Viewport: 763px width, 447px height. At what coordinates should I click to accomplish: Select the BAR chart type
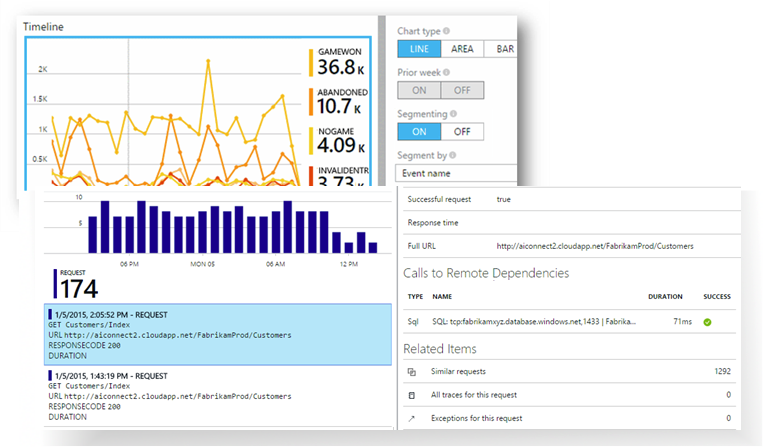point(501,49)
